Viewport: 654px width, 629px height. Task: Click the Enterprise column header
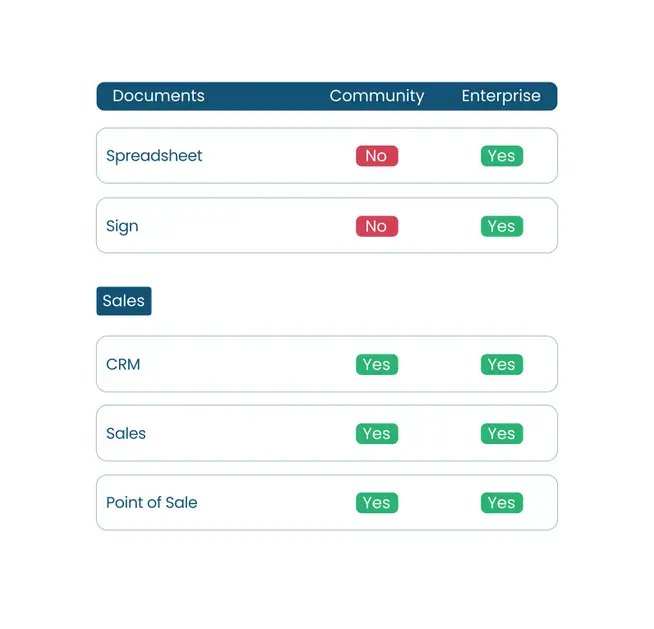pos(500,96)
